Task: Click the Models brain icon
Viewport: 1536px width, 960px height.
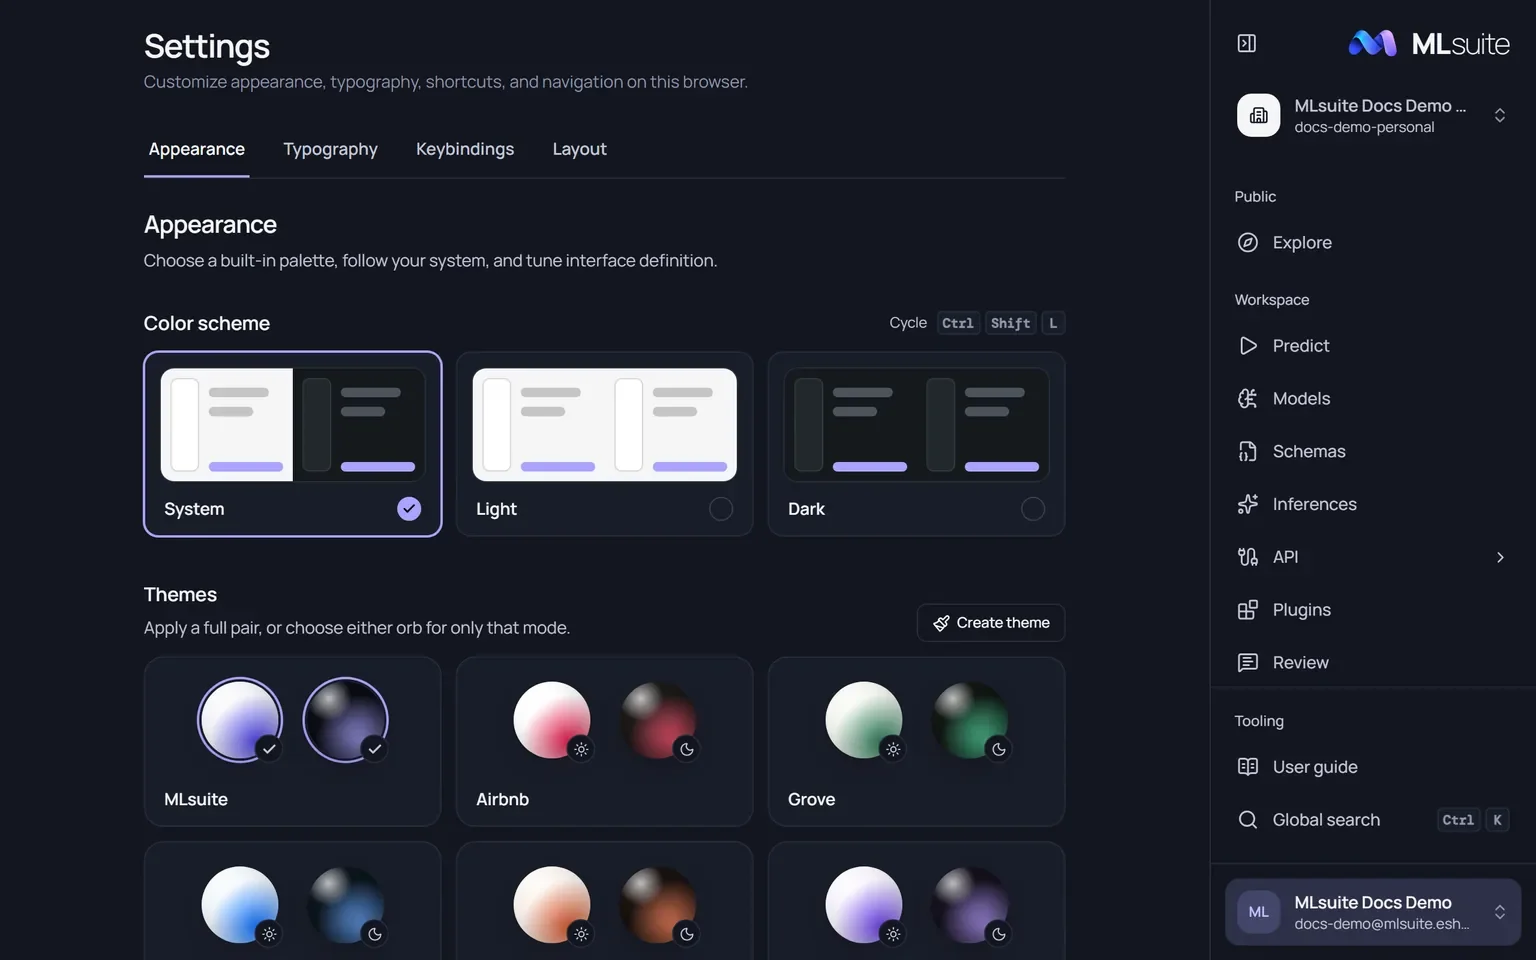Action: click(x=1247, y=398)
